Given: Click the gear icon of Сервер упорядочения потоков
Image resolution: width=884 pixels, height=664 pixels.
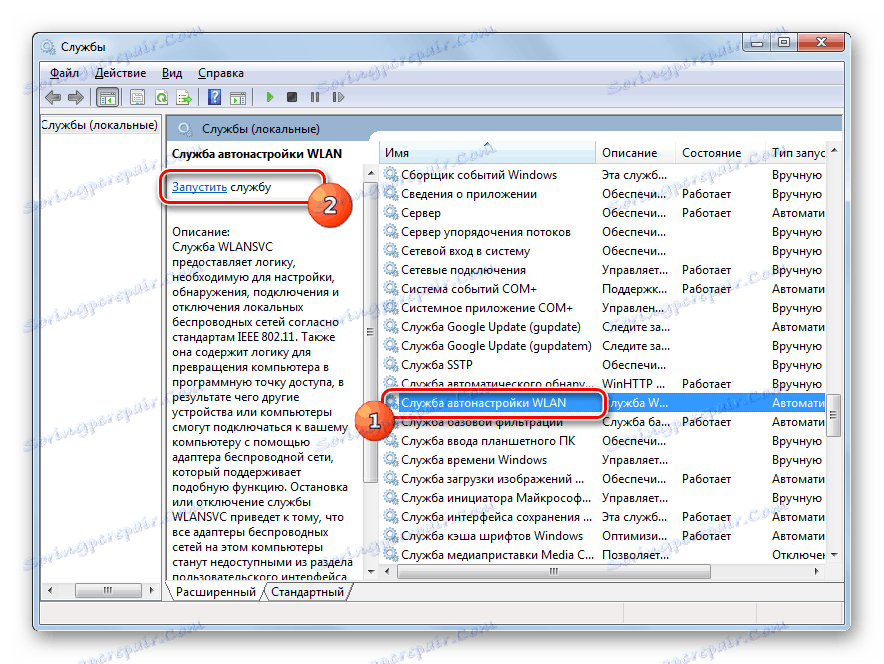Looking at the screenshot, I should [391, 232].
